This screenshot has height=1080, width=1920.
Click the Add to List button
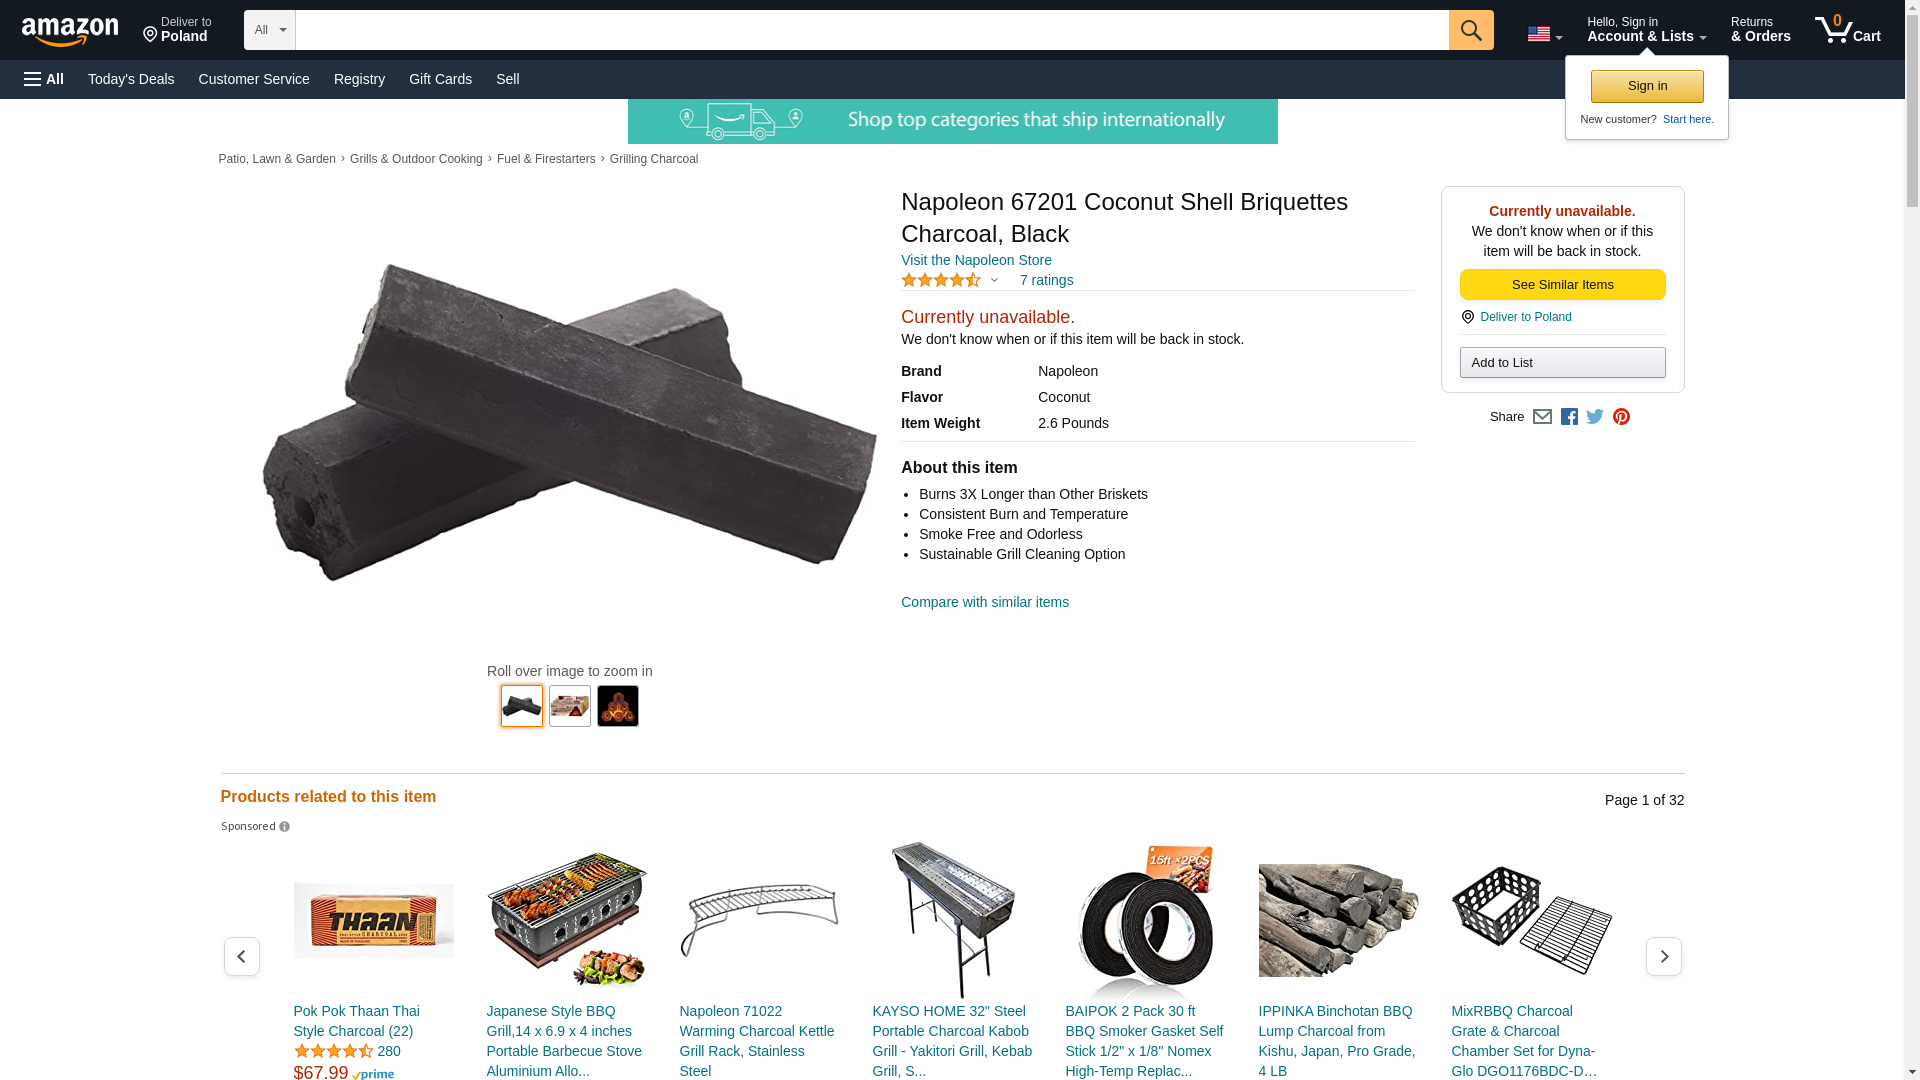click(x=1562, y=362)
